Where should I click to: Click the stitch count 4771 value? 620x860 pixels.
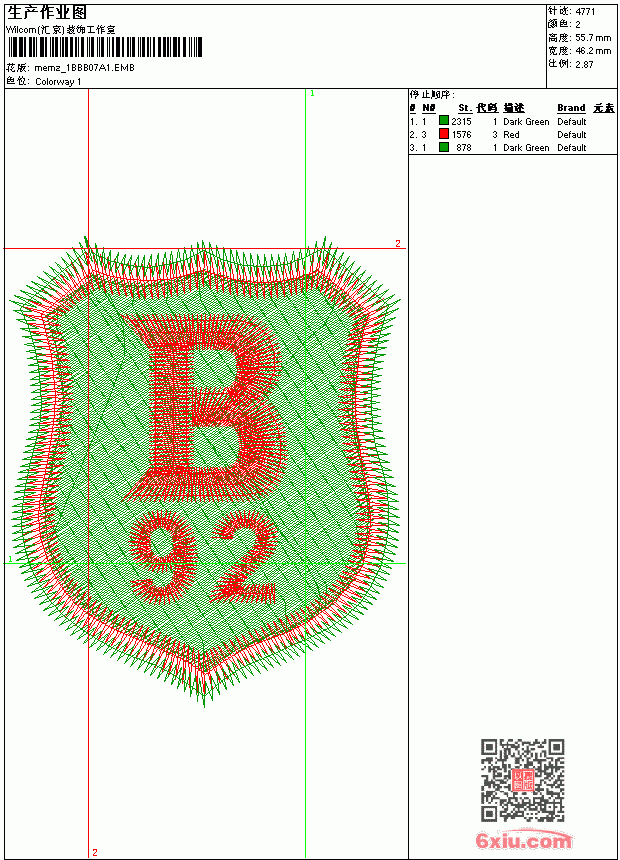pos(585,12)
